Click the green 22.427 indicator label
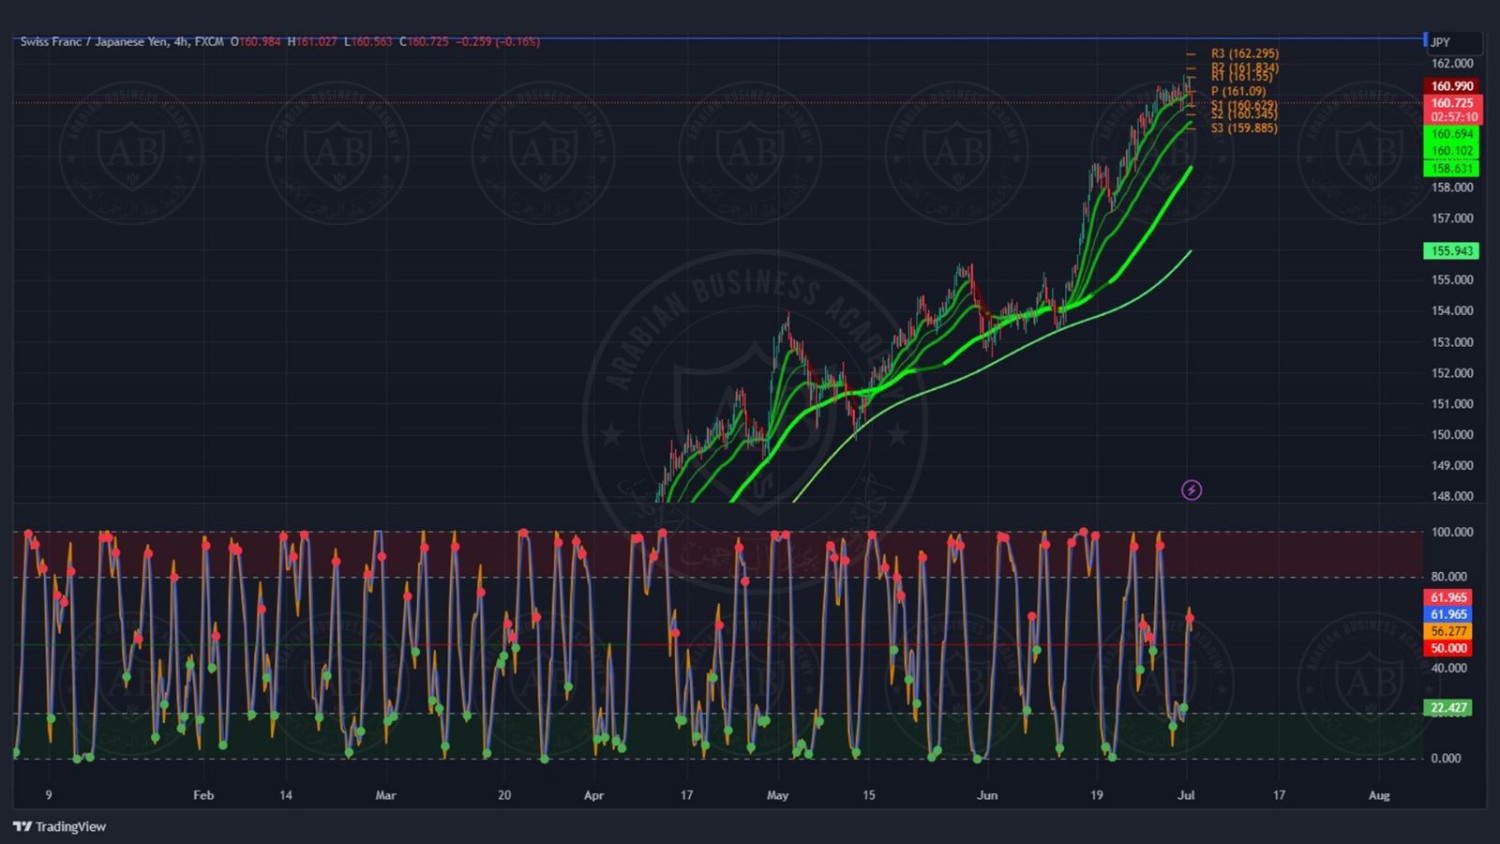This screenshot has width=1500, height=844. [1448, 708]
